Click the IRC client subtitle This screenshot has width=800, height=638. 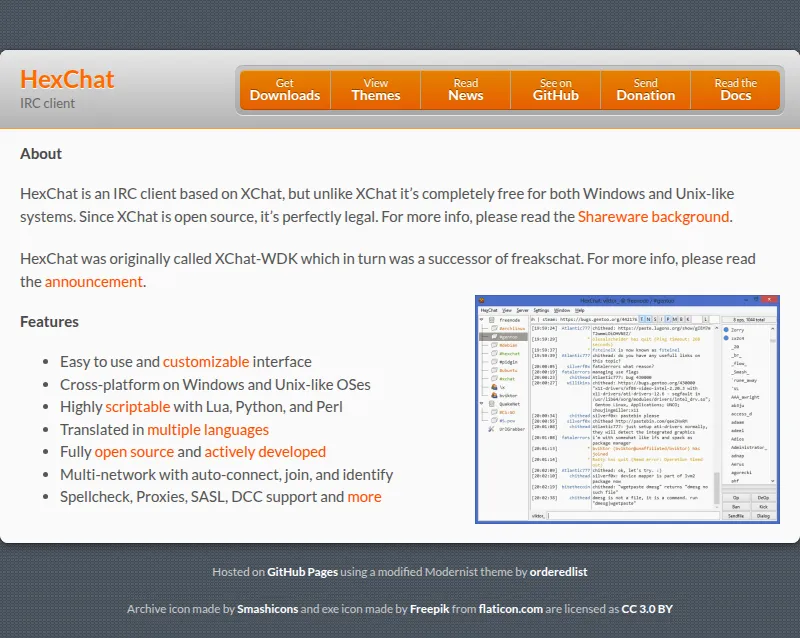47,103
